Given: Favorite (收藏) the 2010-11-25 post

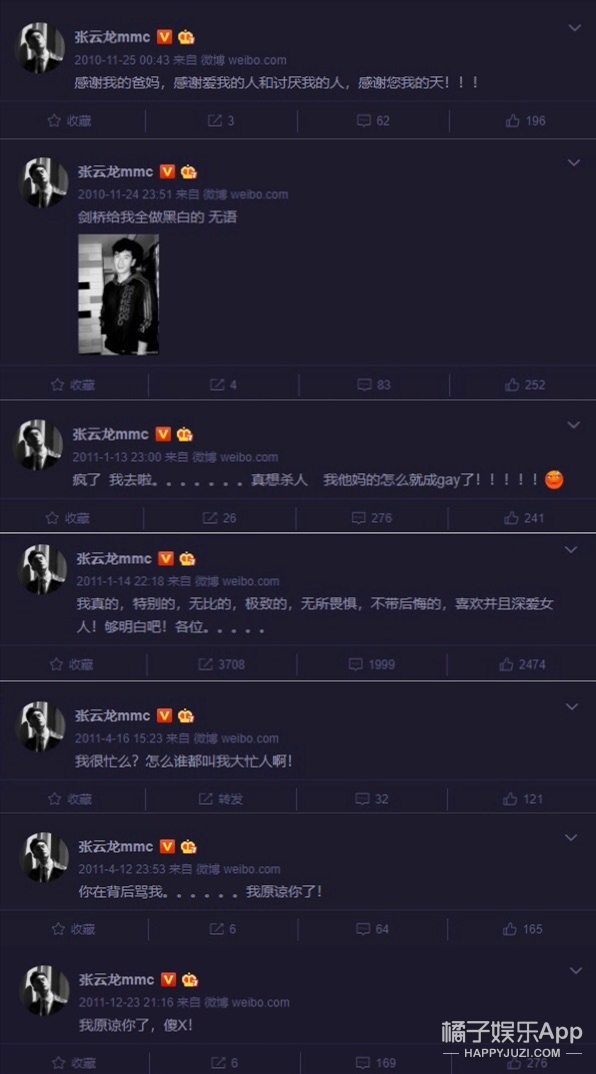Looking at the screenshot, I should (x=69, y=121).
